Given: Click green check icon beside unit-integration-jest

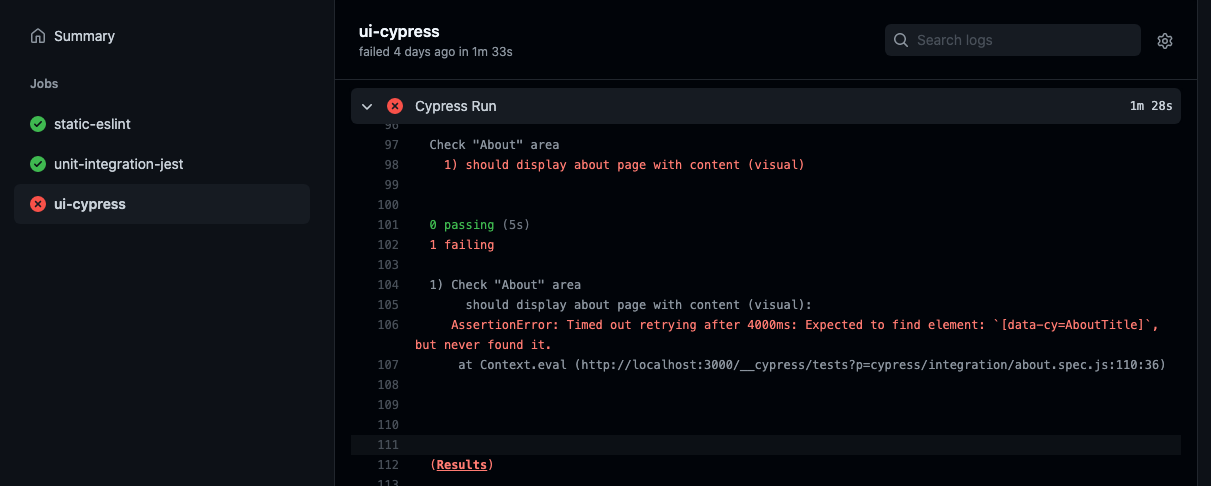Looking at the screenshot, I should [38, 164].
